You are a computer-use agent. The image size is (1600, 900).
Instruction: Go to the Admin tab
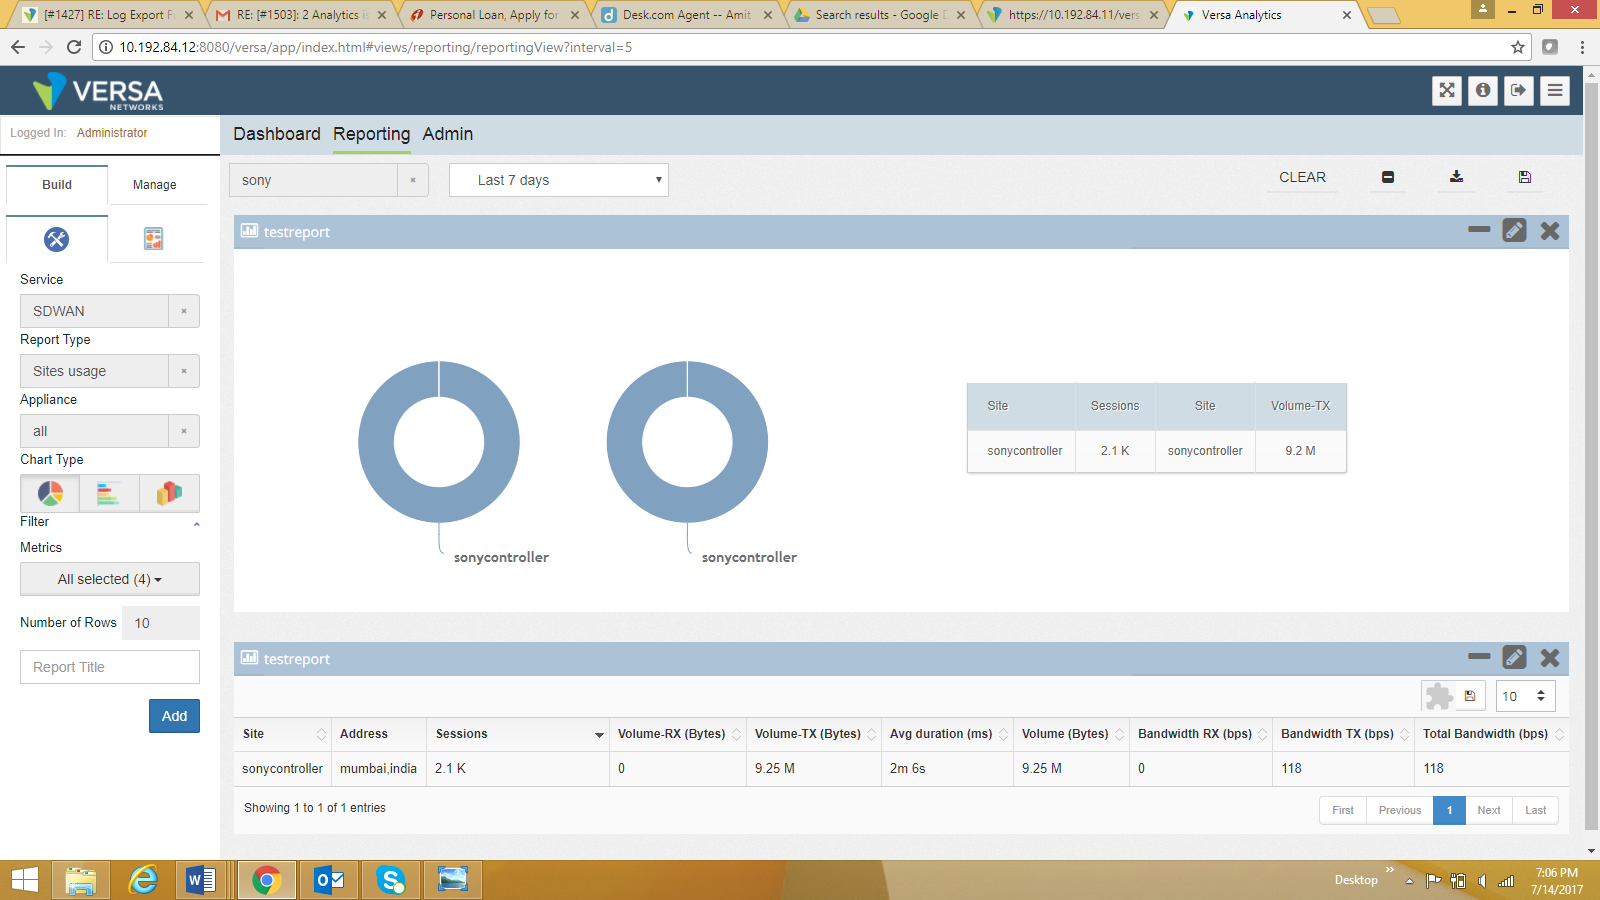448,134
